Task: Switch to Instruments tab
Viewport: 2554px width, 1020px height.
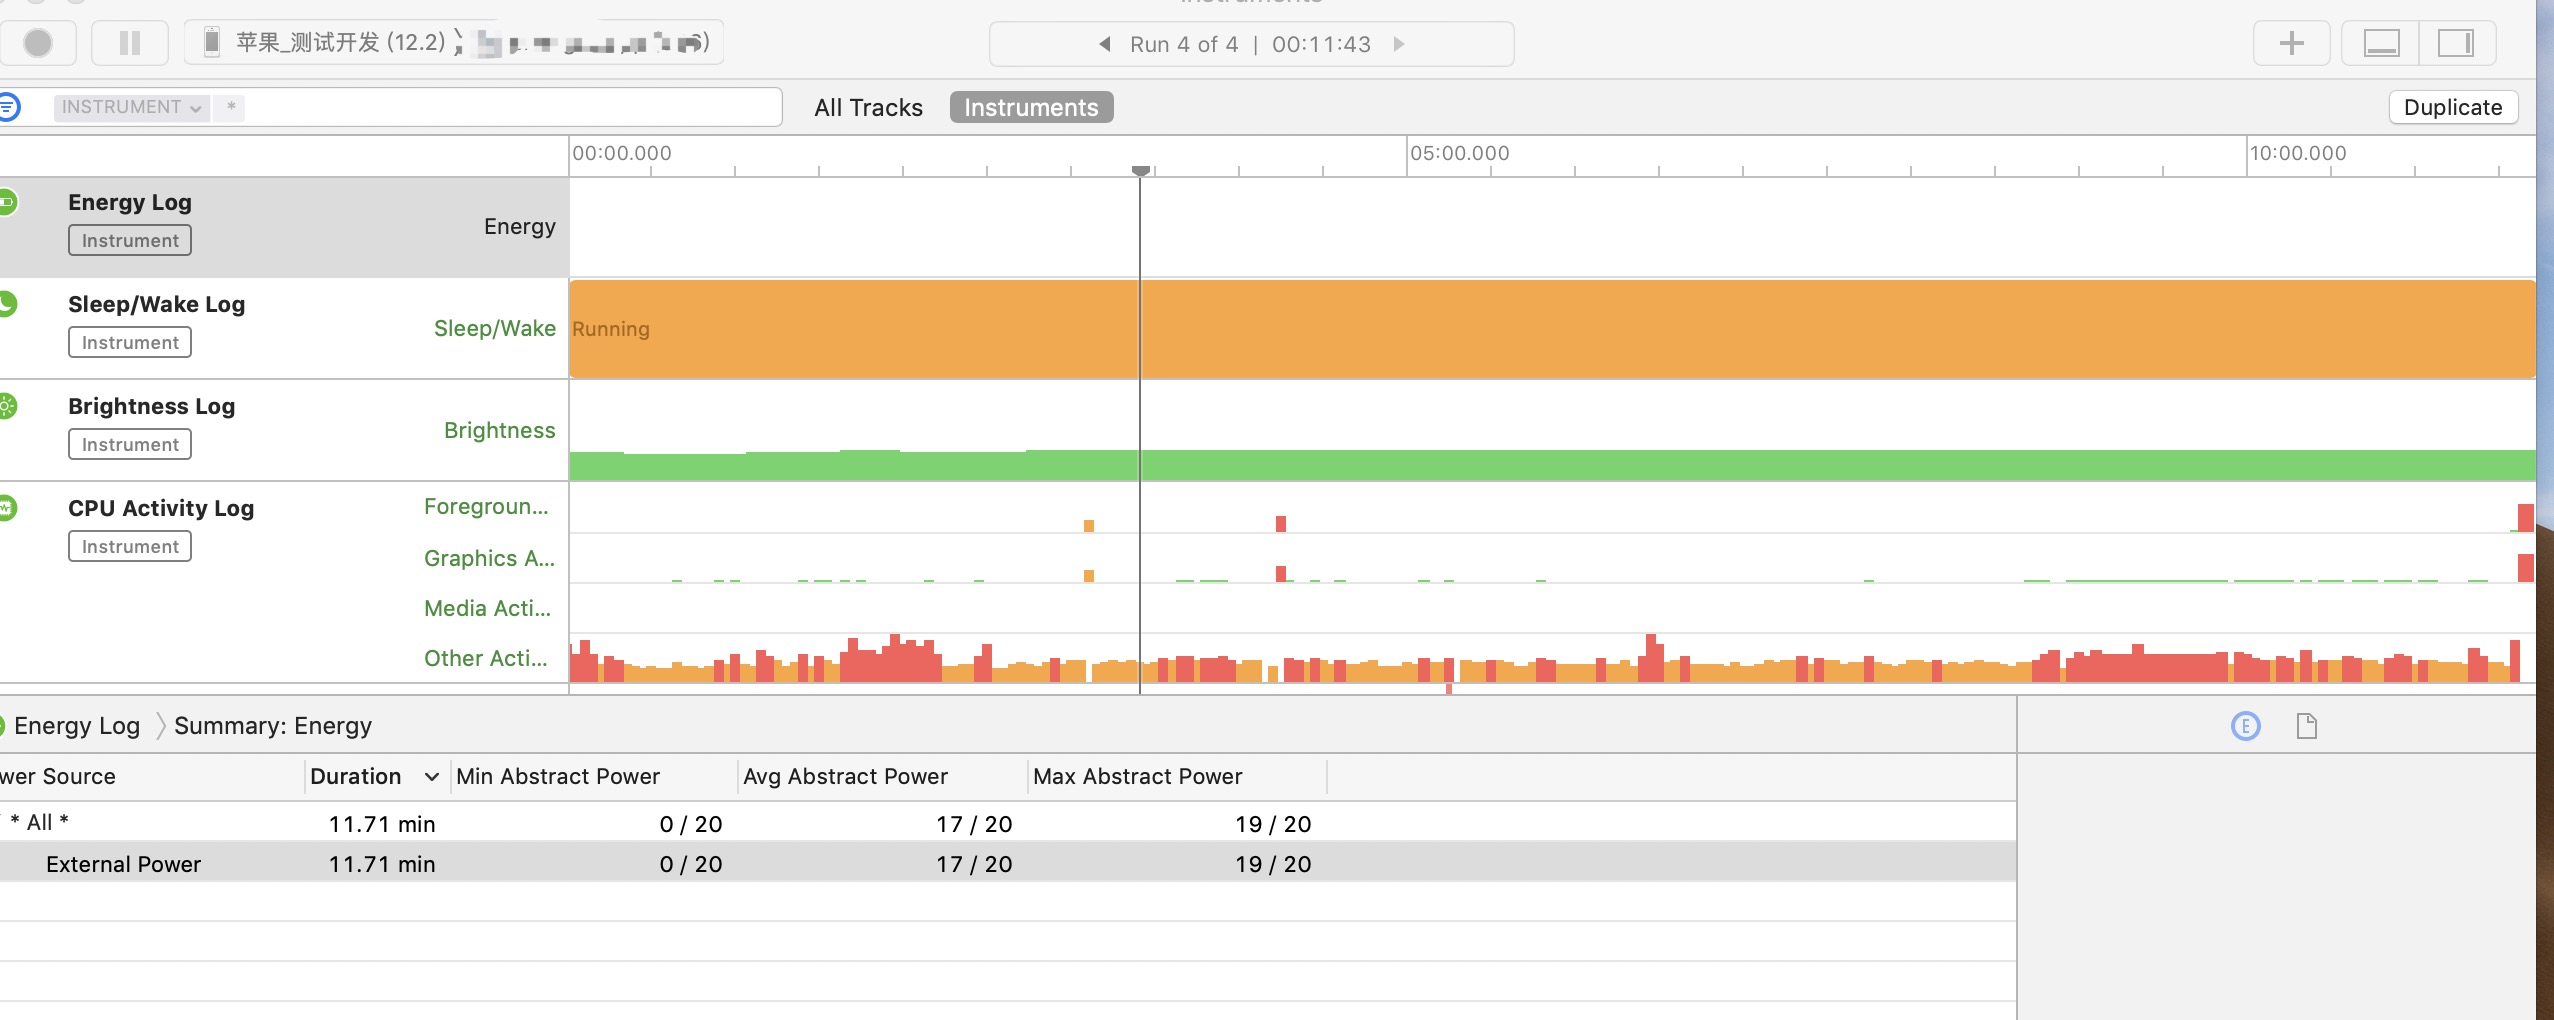Action: click(1031, 108)
